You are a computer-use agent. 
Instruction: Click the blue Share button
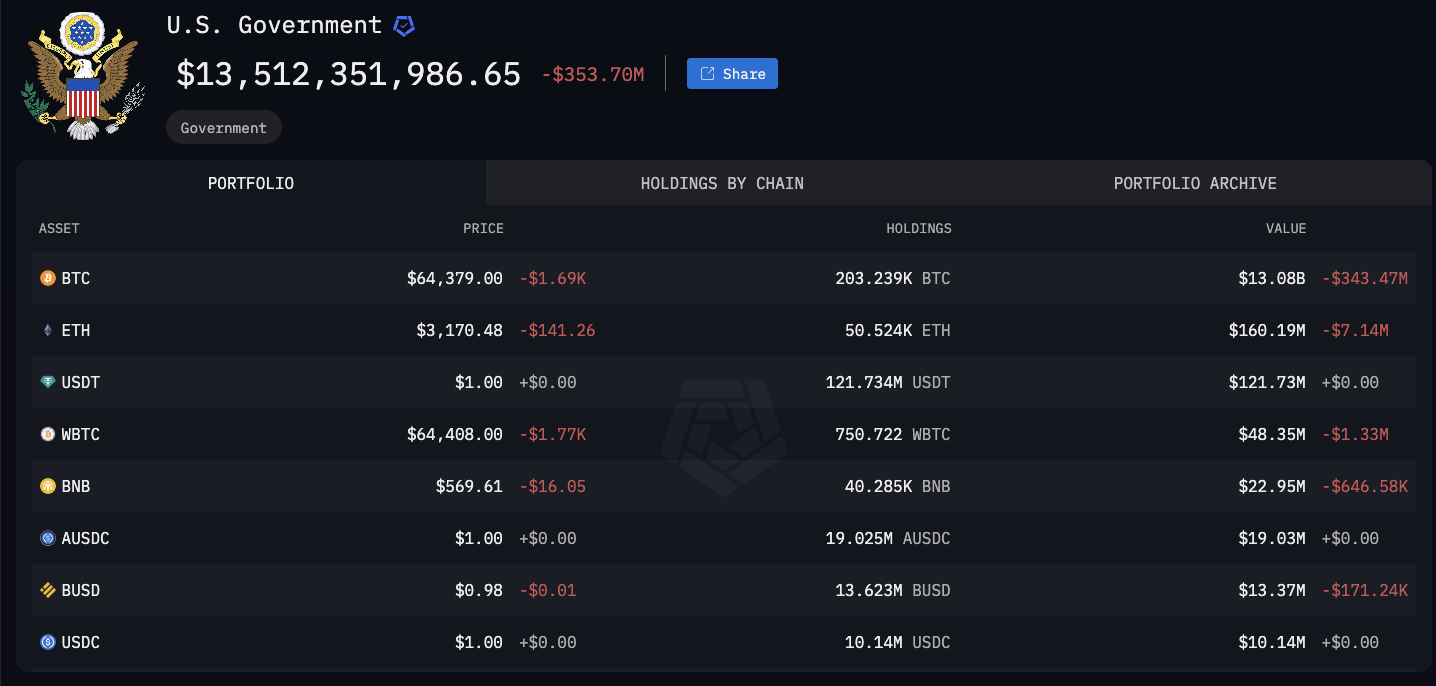(732, 73)
